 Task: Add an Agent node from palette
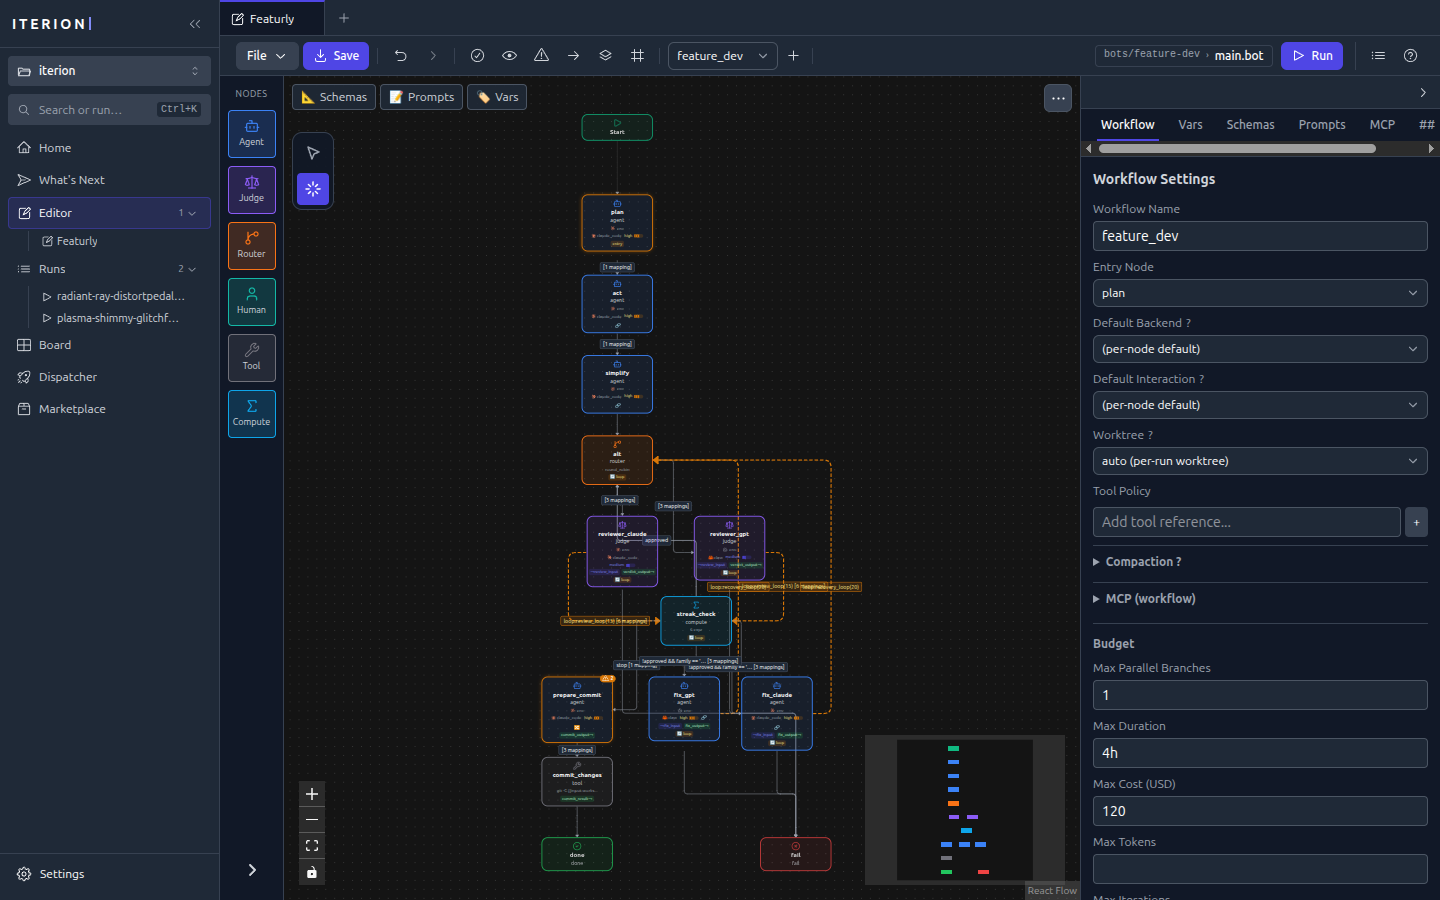pos(251,133)
